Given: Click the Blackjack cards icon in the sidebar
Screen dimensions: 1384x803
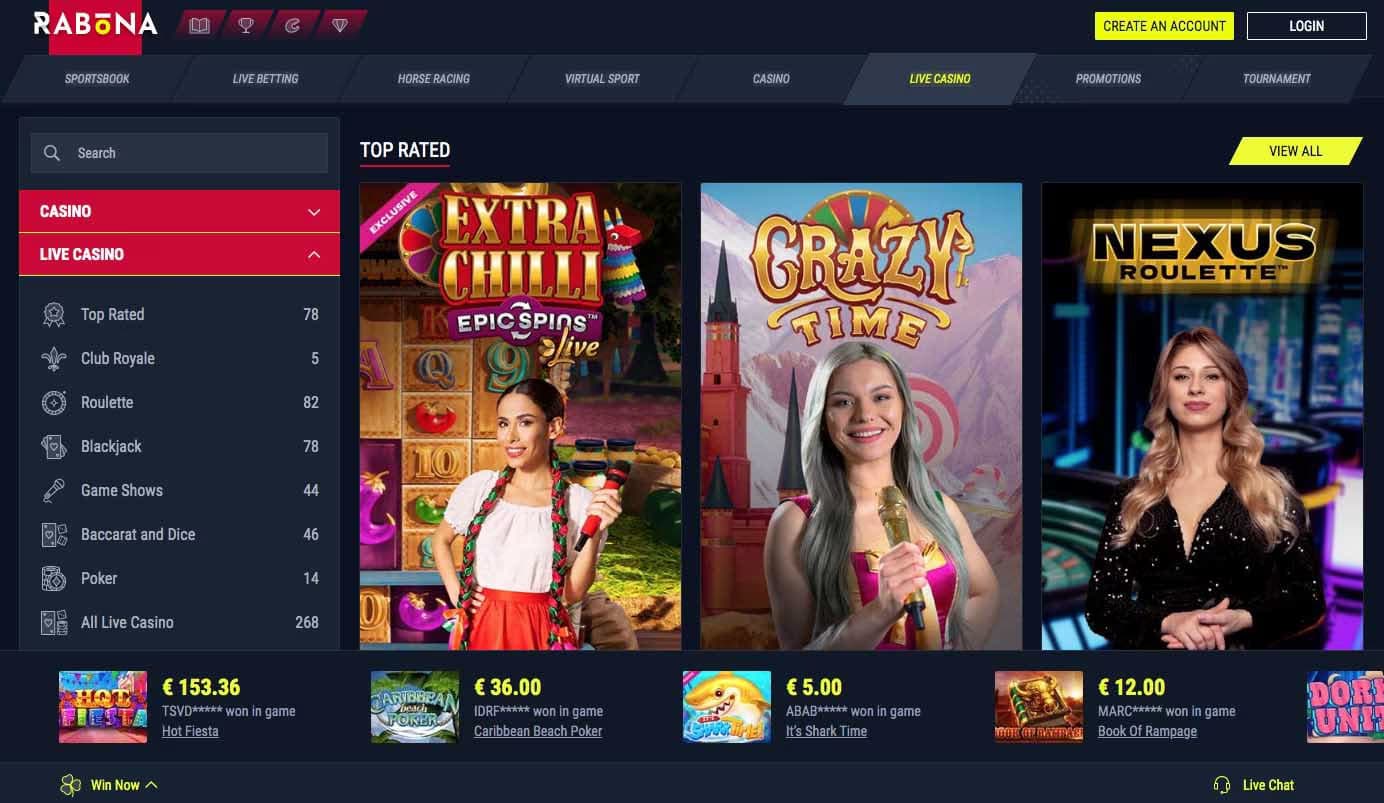Looking at the screenshot, I should (x=54, y=447).
